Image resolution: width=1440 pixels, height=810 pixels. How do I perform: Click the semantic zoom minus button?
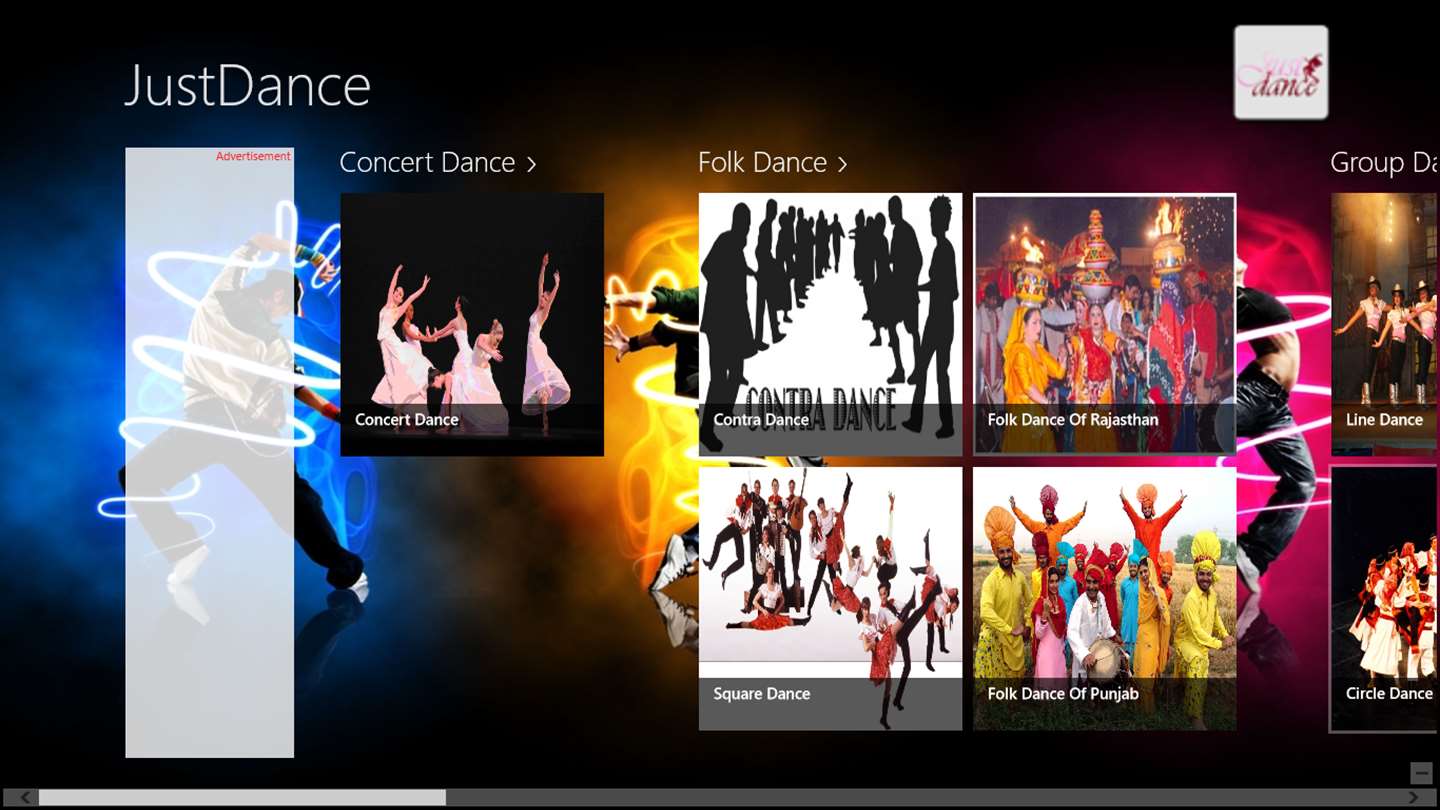tap(1421, 772)
